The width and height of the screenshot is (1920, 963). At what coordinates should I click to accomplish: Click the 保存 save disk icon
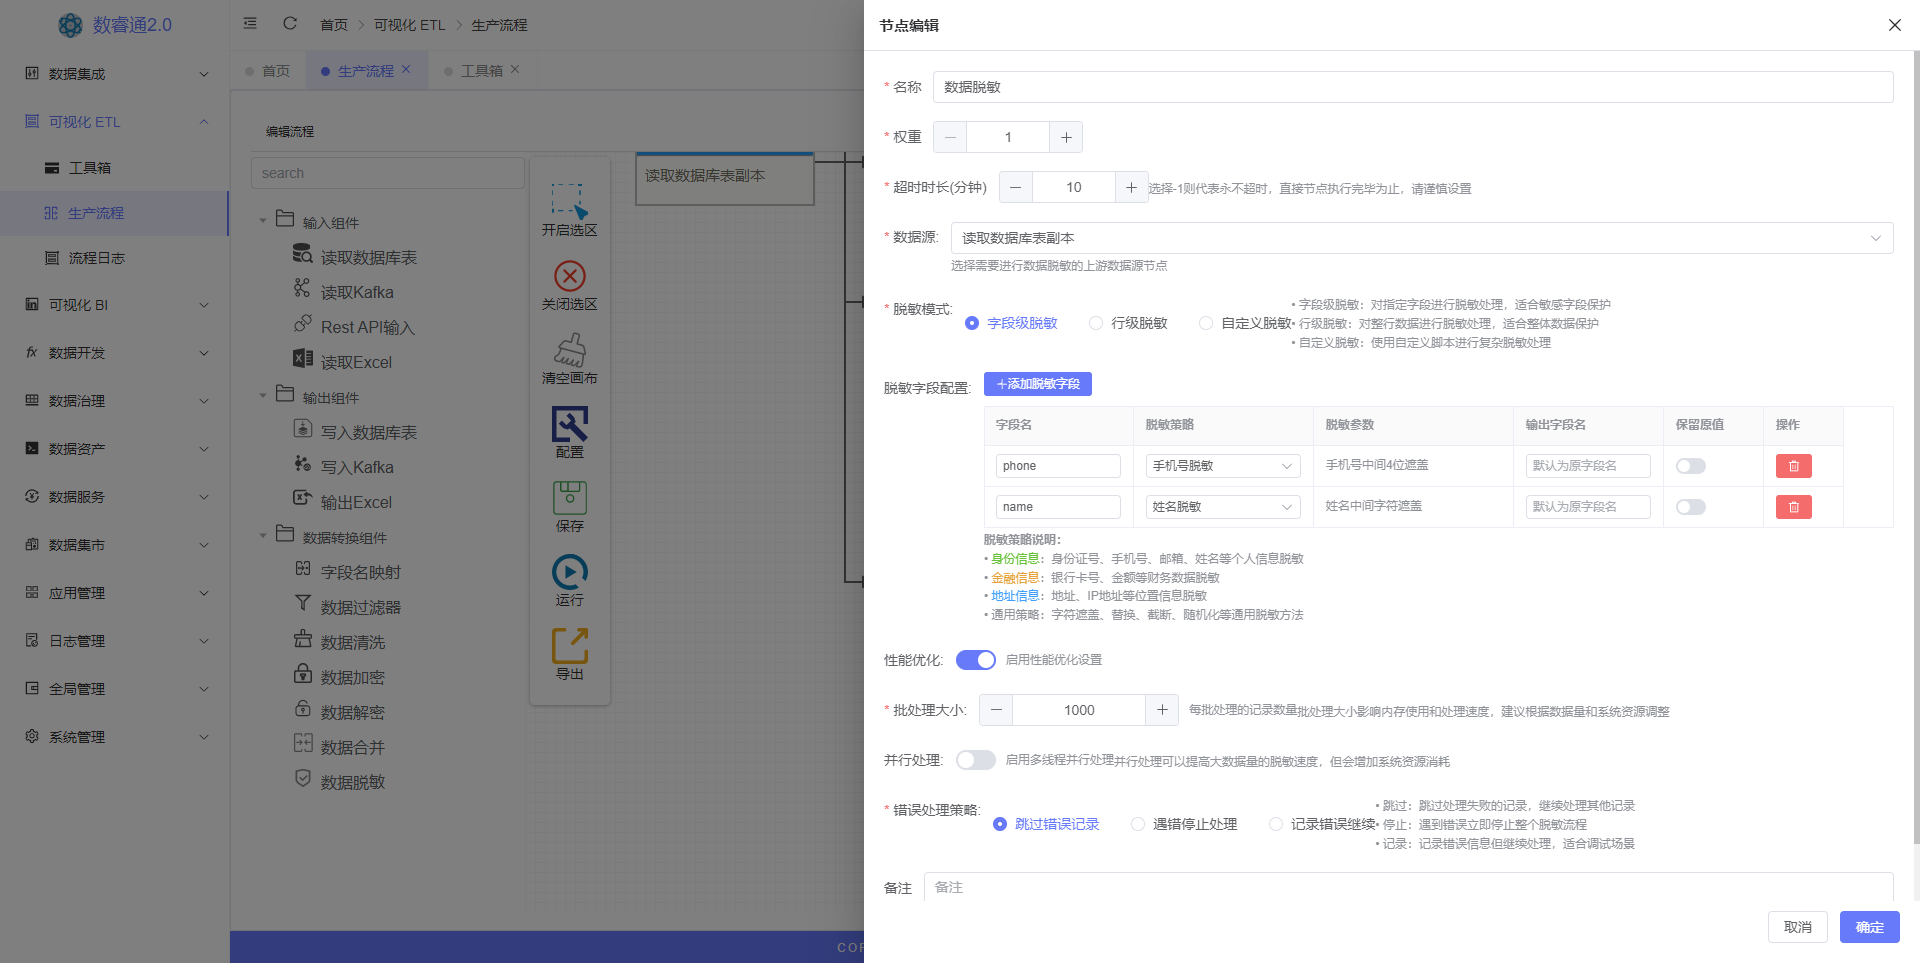click(x=569, y=498)
